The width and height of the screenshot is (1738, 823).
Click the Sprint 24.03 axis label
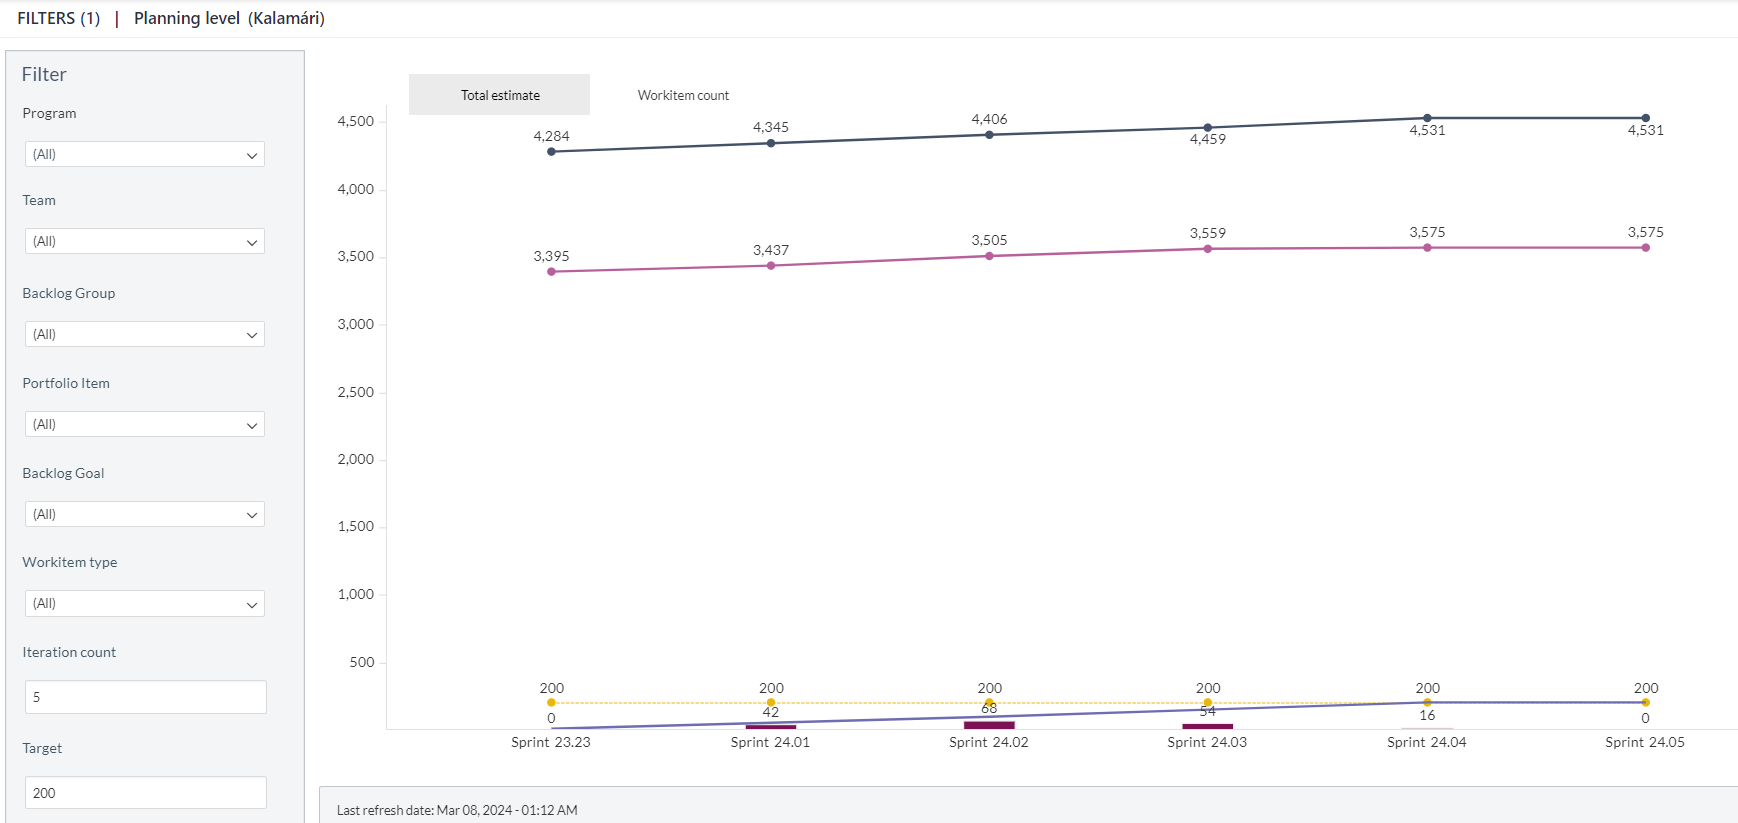click(1207, 742)
